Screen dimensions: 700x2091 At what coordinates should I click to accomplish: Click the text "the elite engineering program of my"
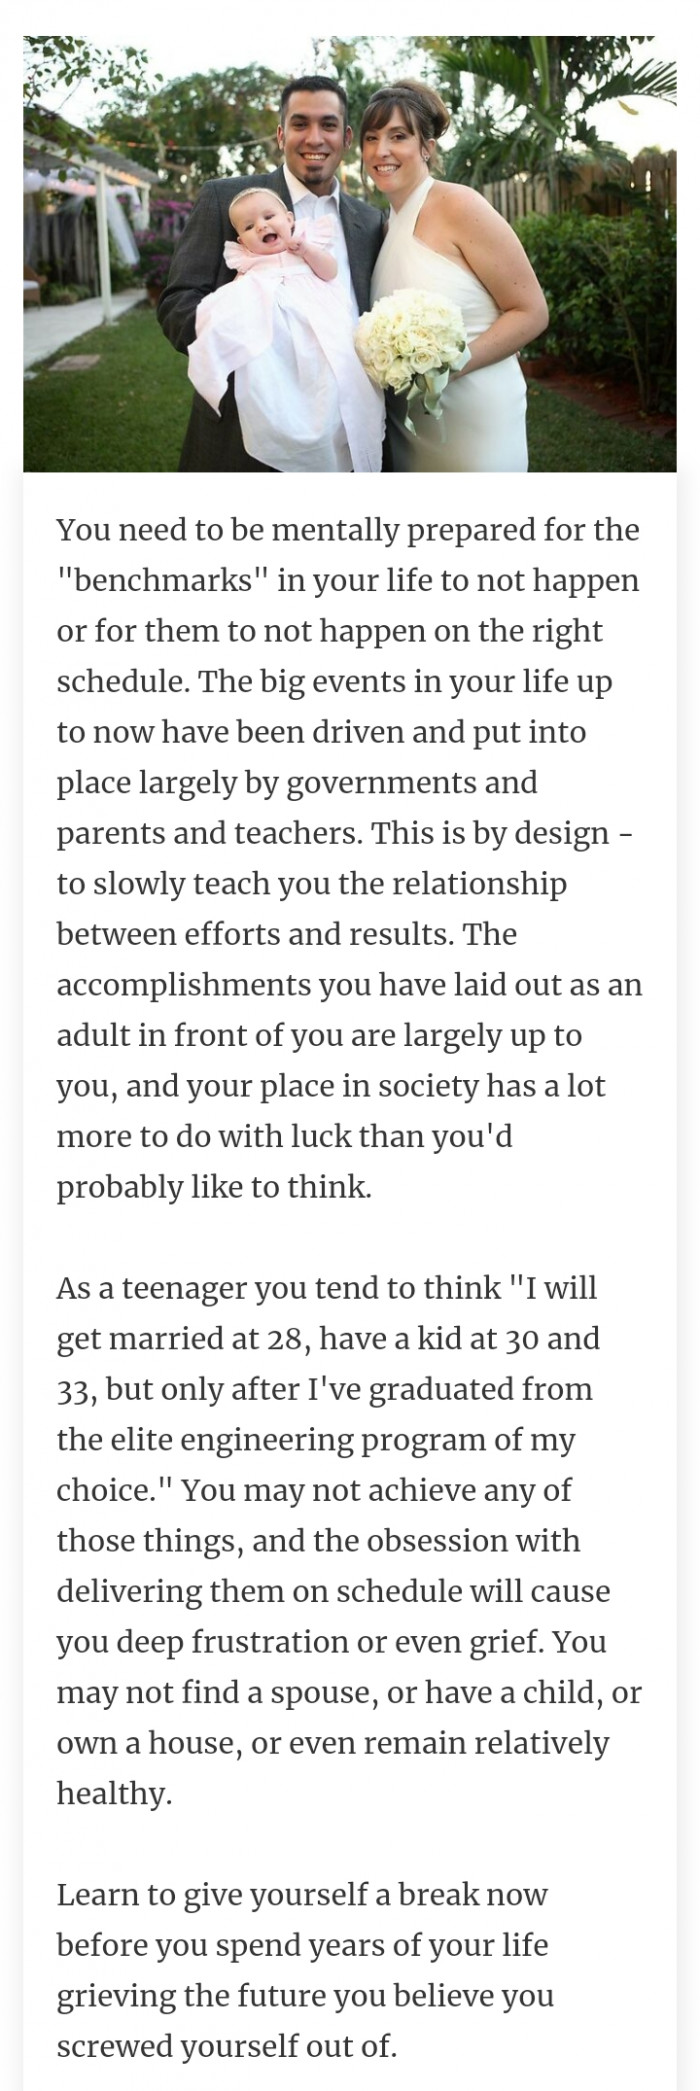point(316,1440)
